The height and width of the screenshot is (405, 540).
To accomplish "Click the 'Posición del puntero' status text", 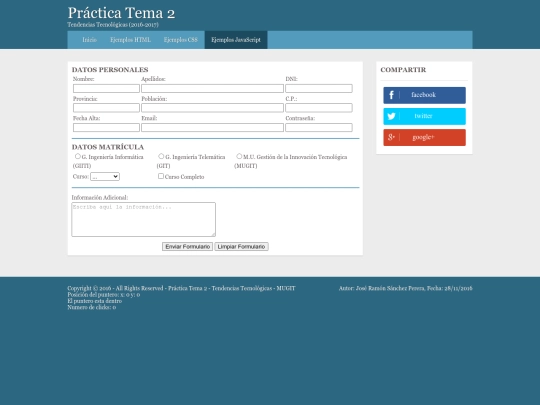I will click(104, 295).
